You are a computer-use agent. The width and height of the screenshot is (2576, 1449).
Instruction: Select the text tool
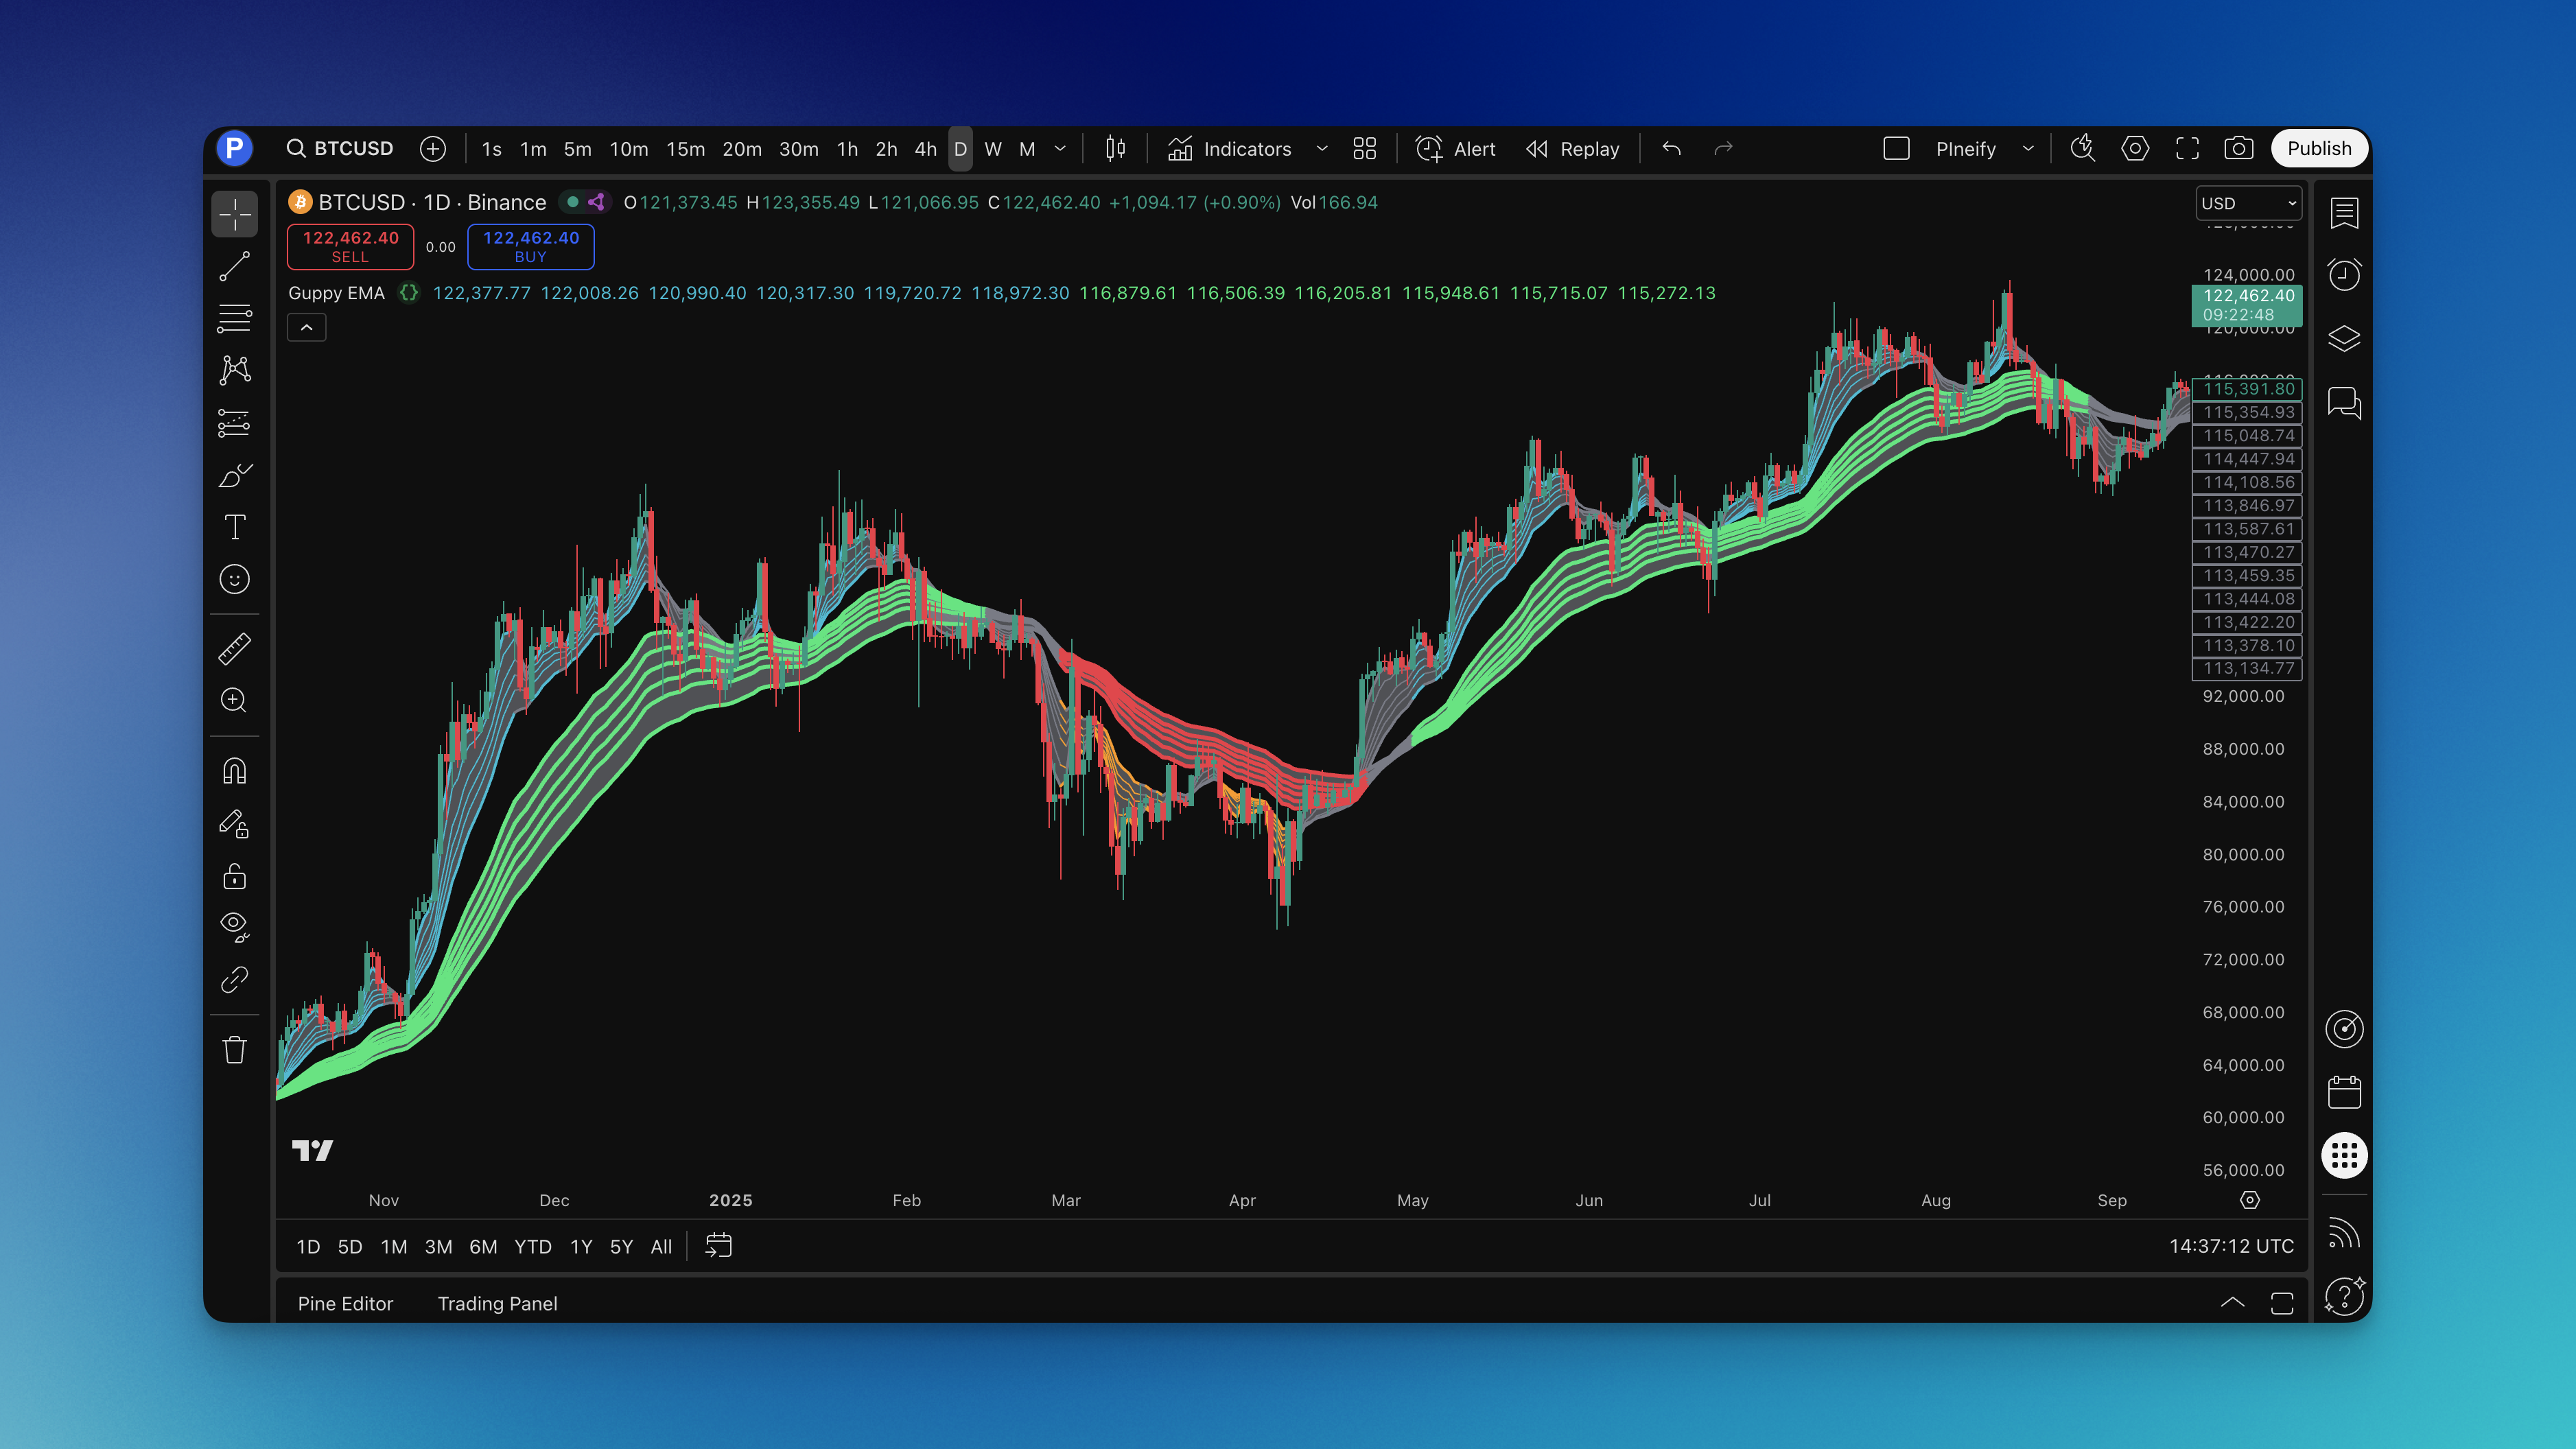[234, 527]
